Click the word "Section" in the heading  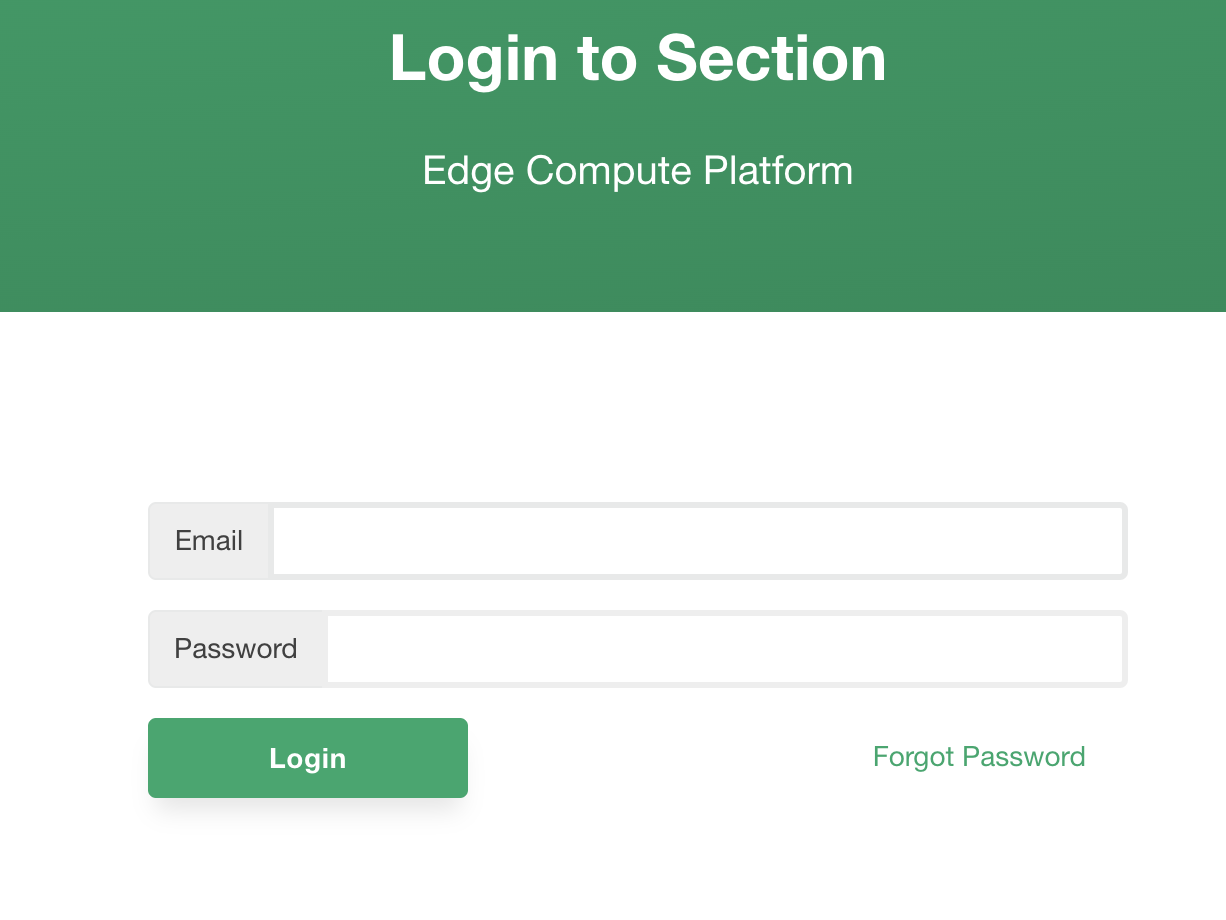tap(771, 58)
